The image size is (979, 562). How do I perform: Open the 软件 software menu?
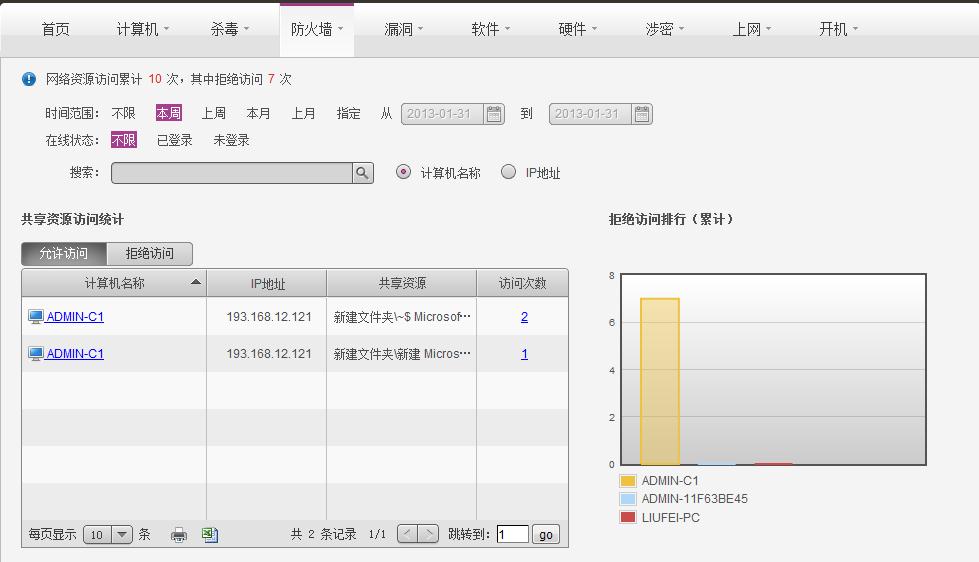[490, 29]
